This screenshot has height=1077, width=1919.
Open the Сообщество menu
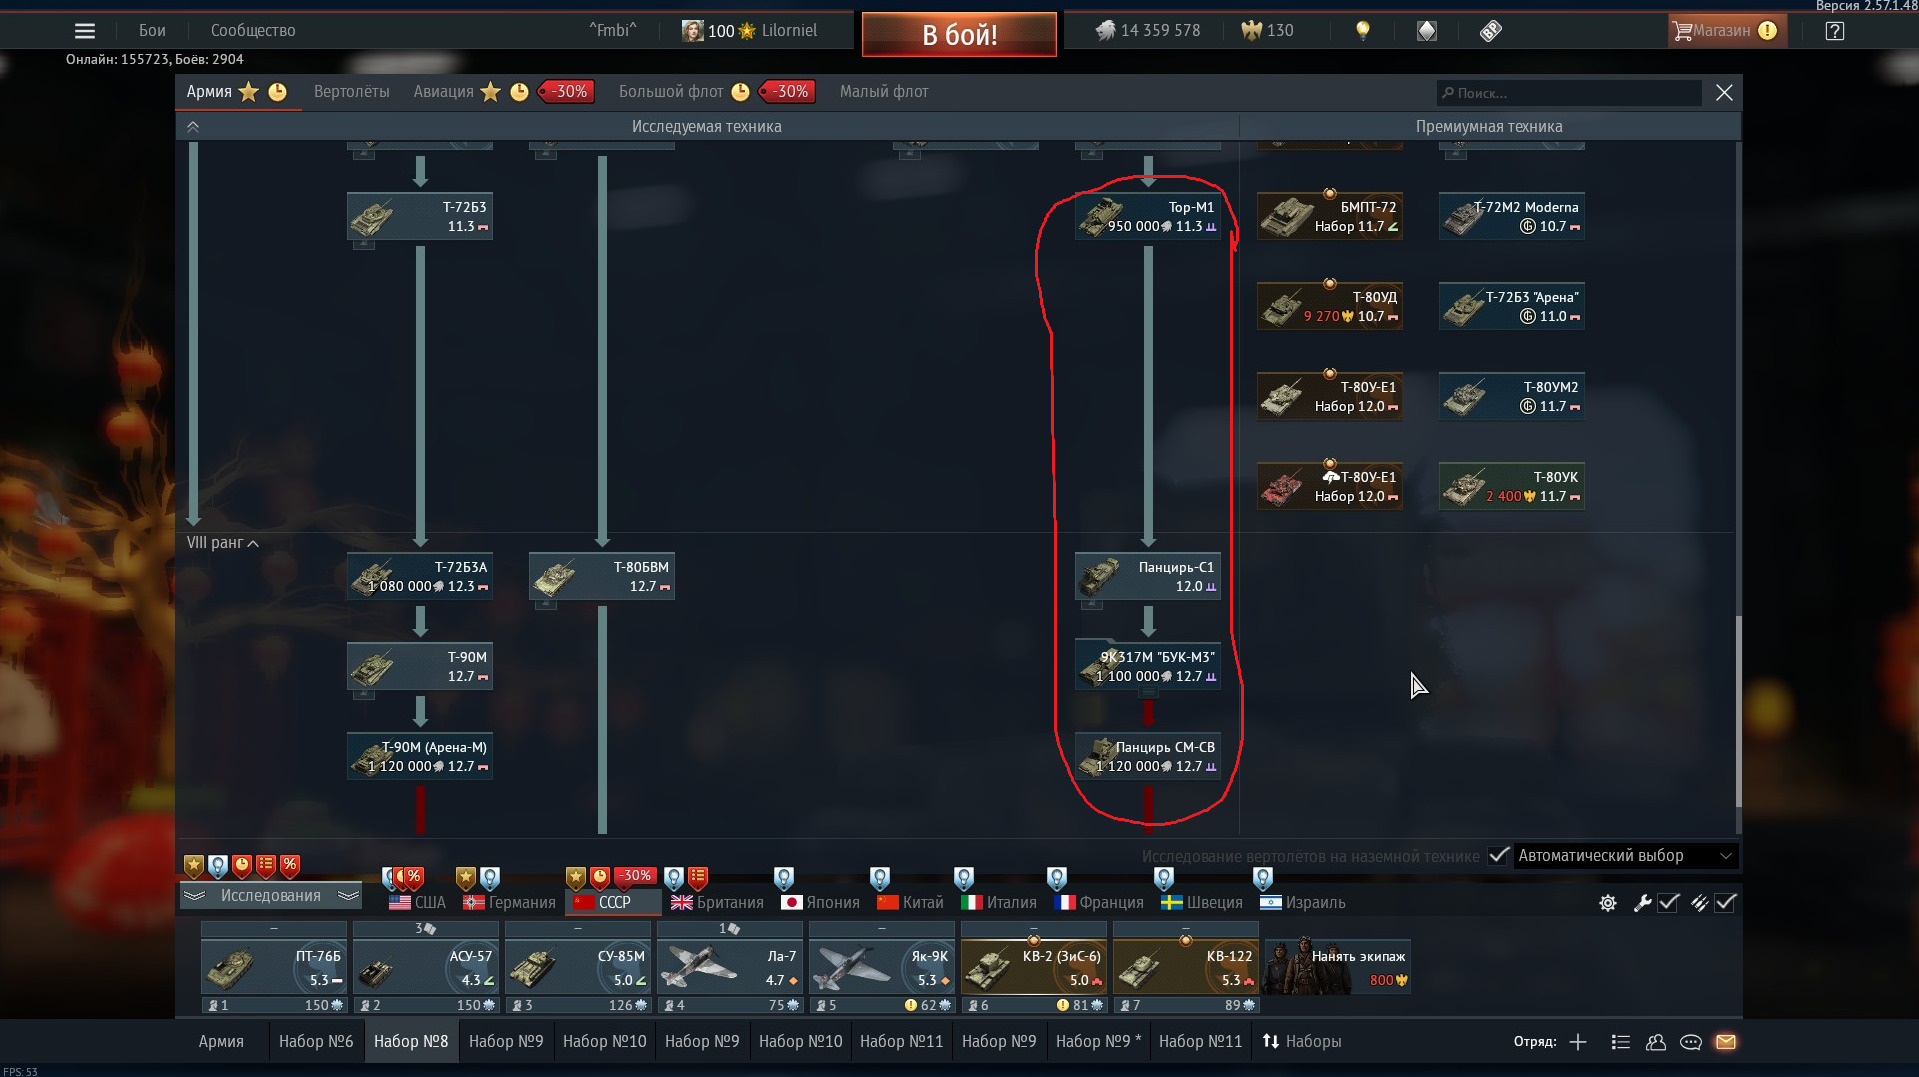pos(253,31)
